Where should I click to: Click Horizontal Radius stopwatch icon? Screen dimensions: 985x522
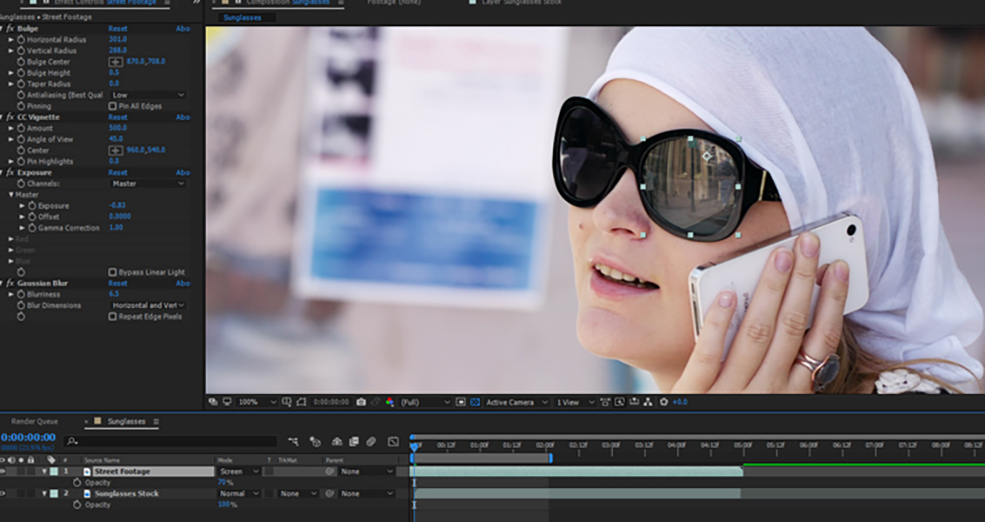[x=21, y=40]
